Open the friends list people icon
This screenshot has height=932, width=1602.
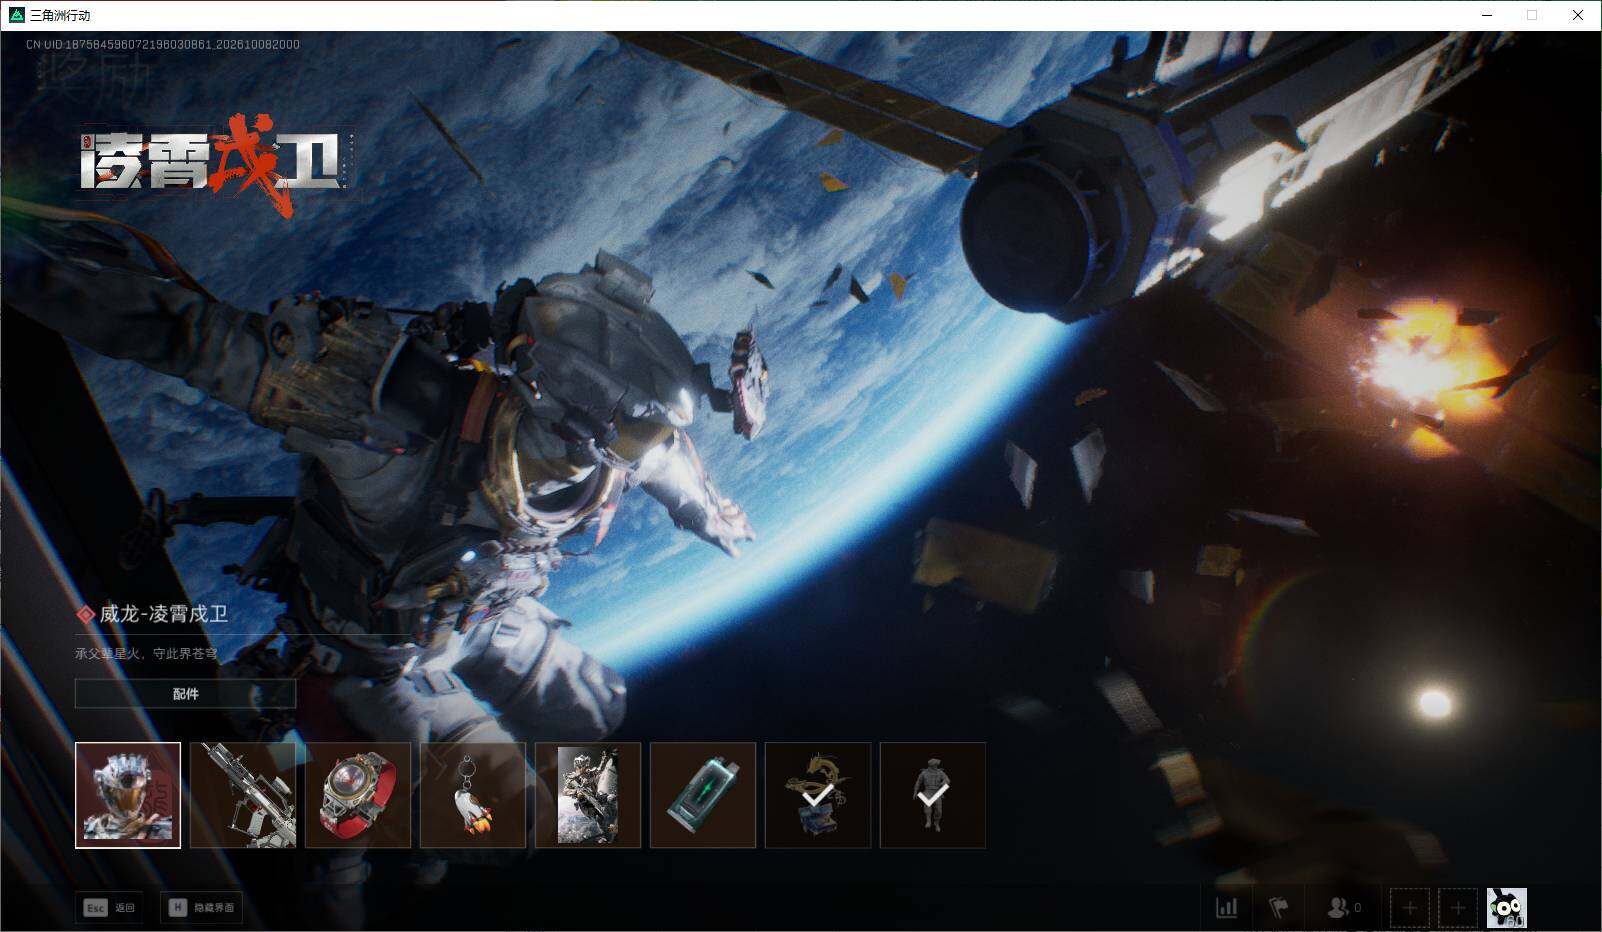[1343, 908]
